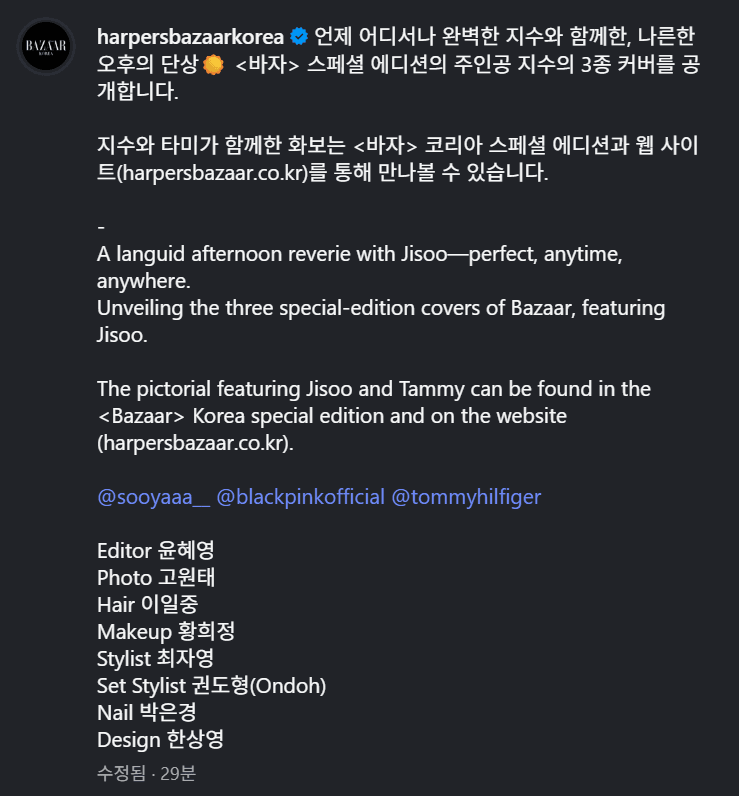Click the Hair 이일중 credit line
The height and width of the screenshot is (796, 747).
pyautogui.click(x=149, y=604)
